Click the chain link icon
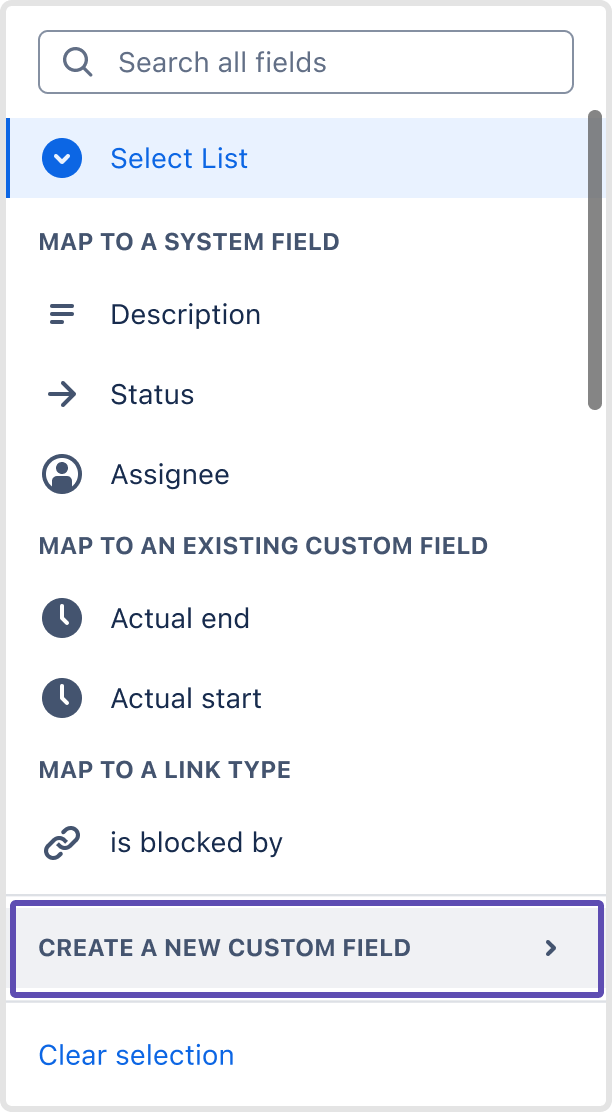The width and height of the screenshot is (612, 1112). [x=62, y=843]
